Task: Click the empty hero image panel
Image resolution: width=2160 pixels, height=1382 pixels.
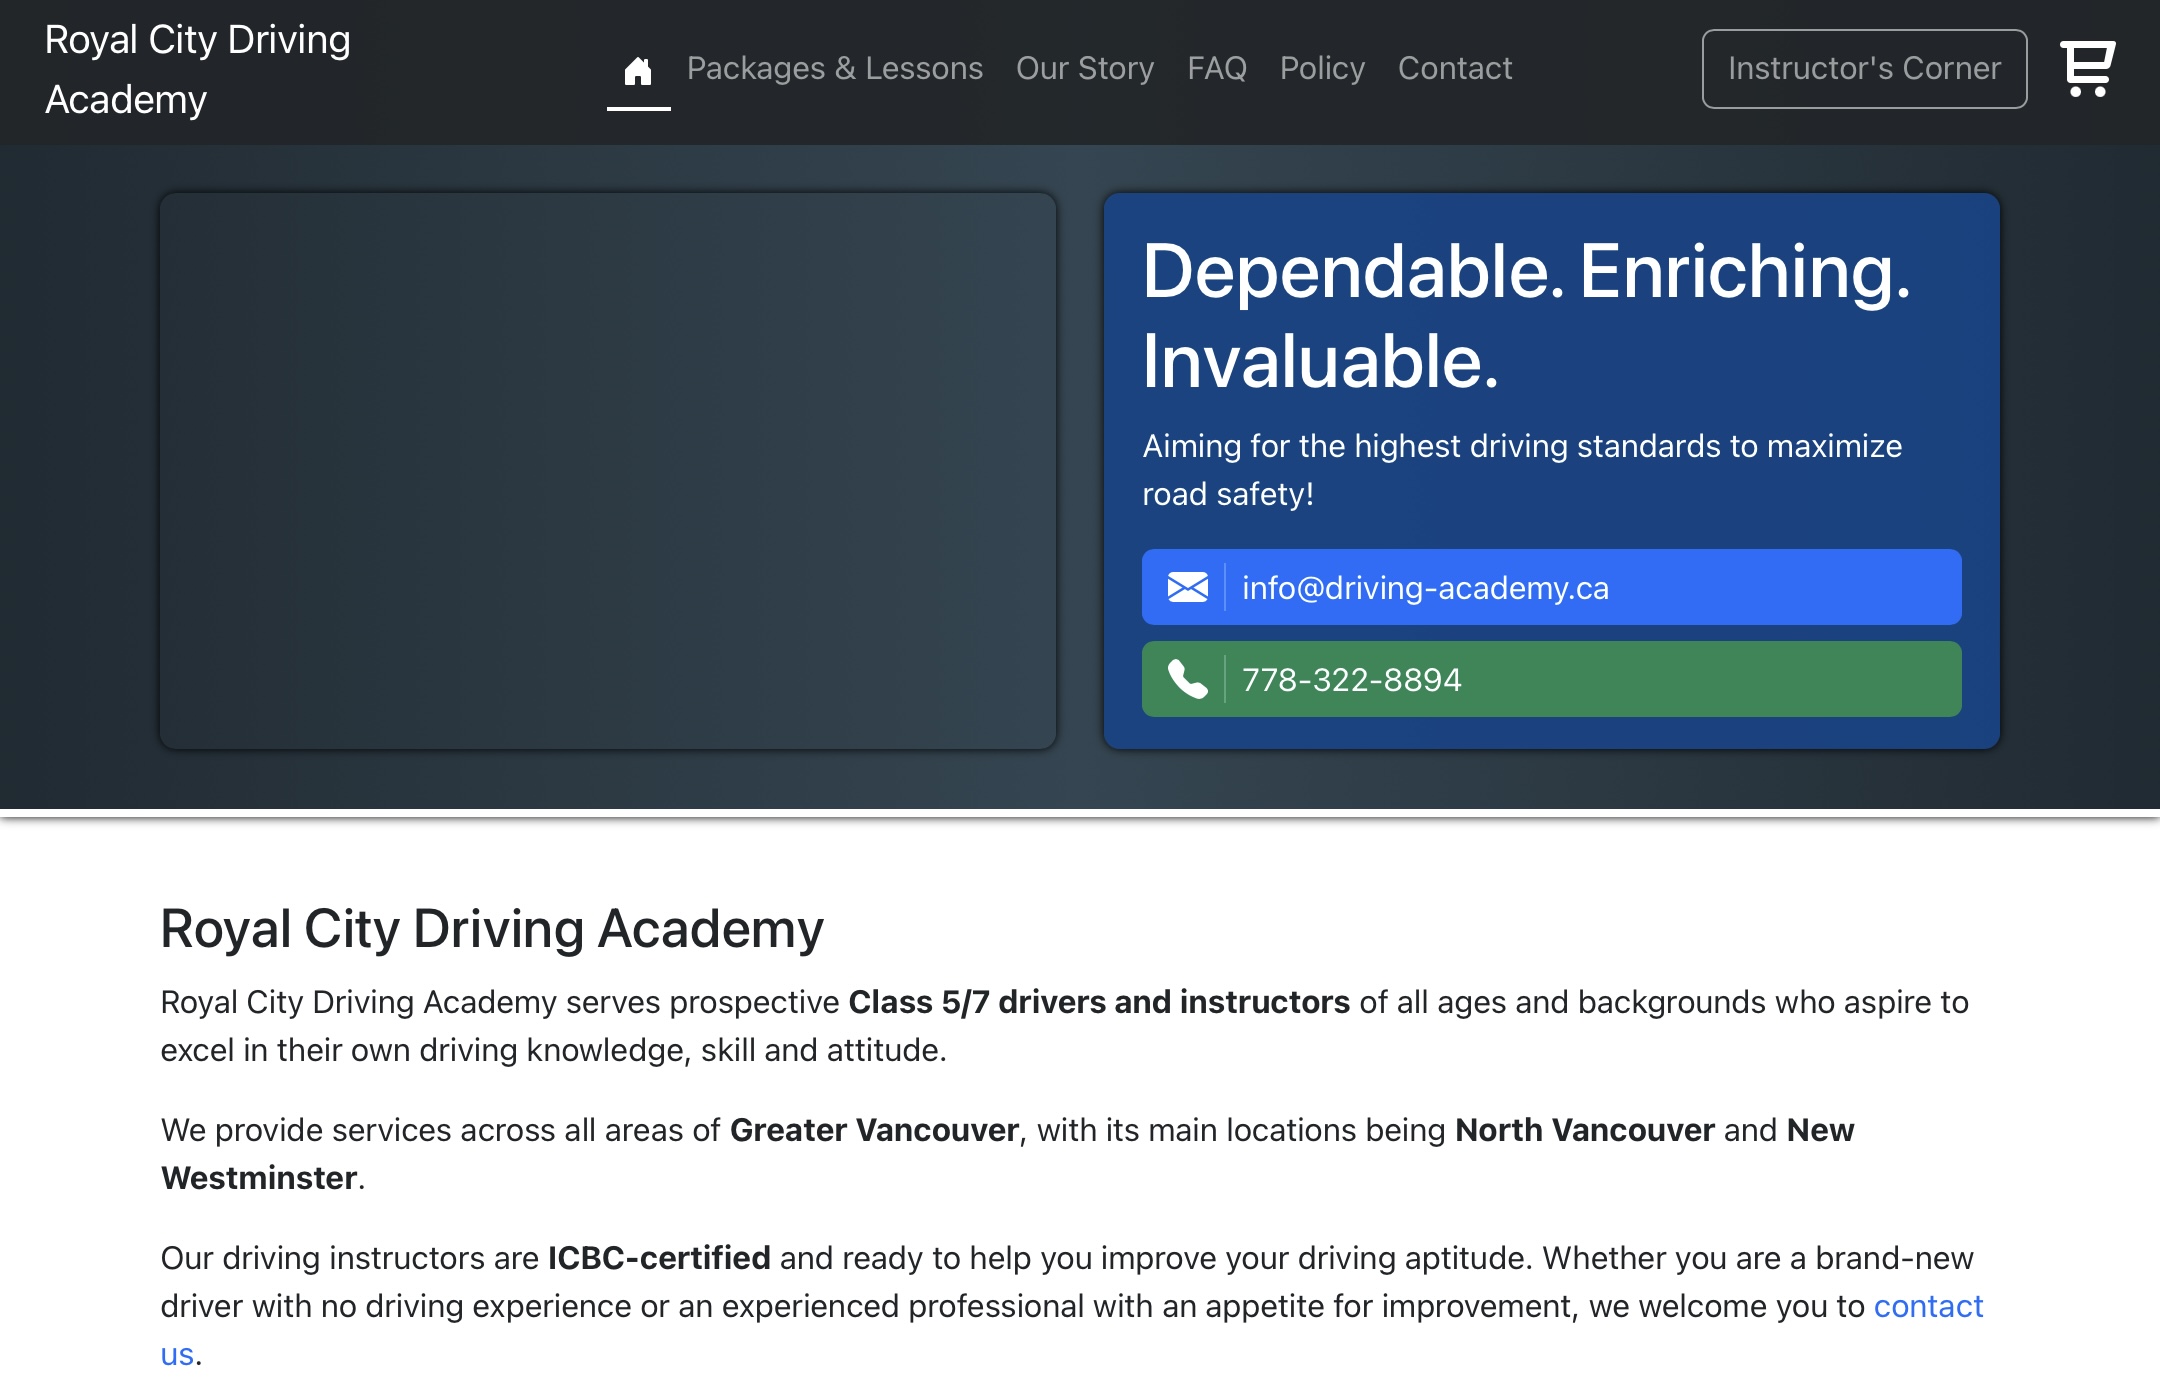Action: click(x=608, y=471)
